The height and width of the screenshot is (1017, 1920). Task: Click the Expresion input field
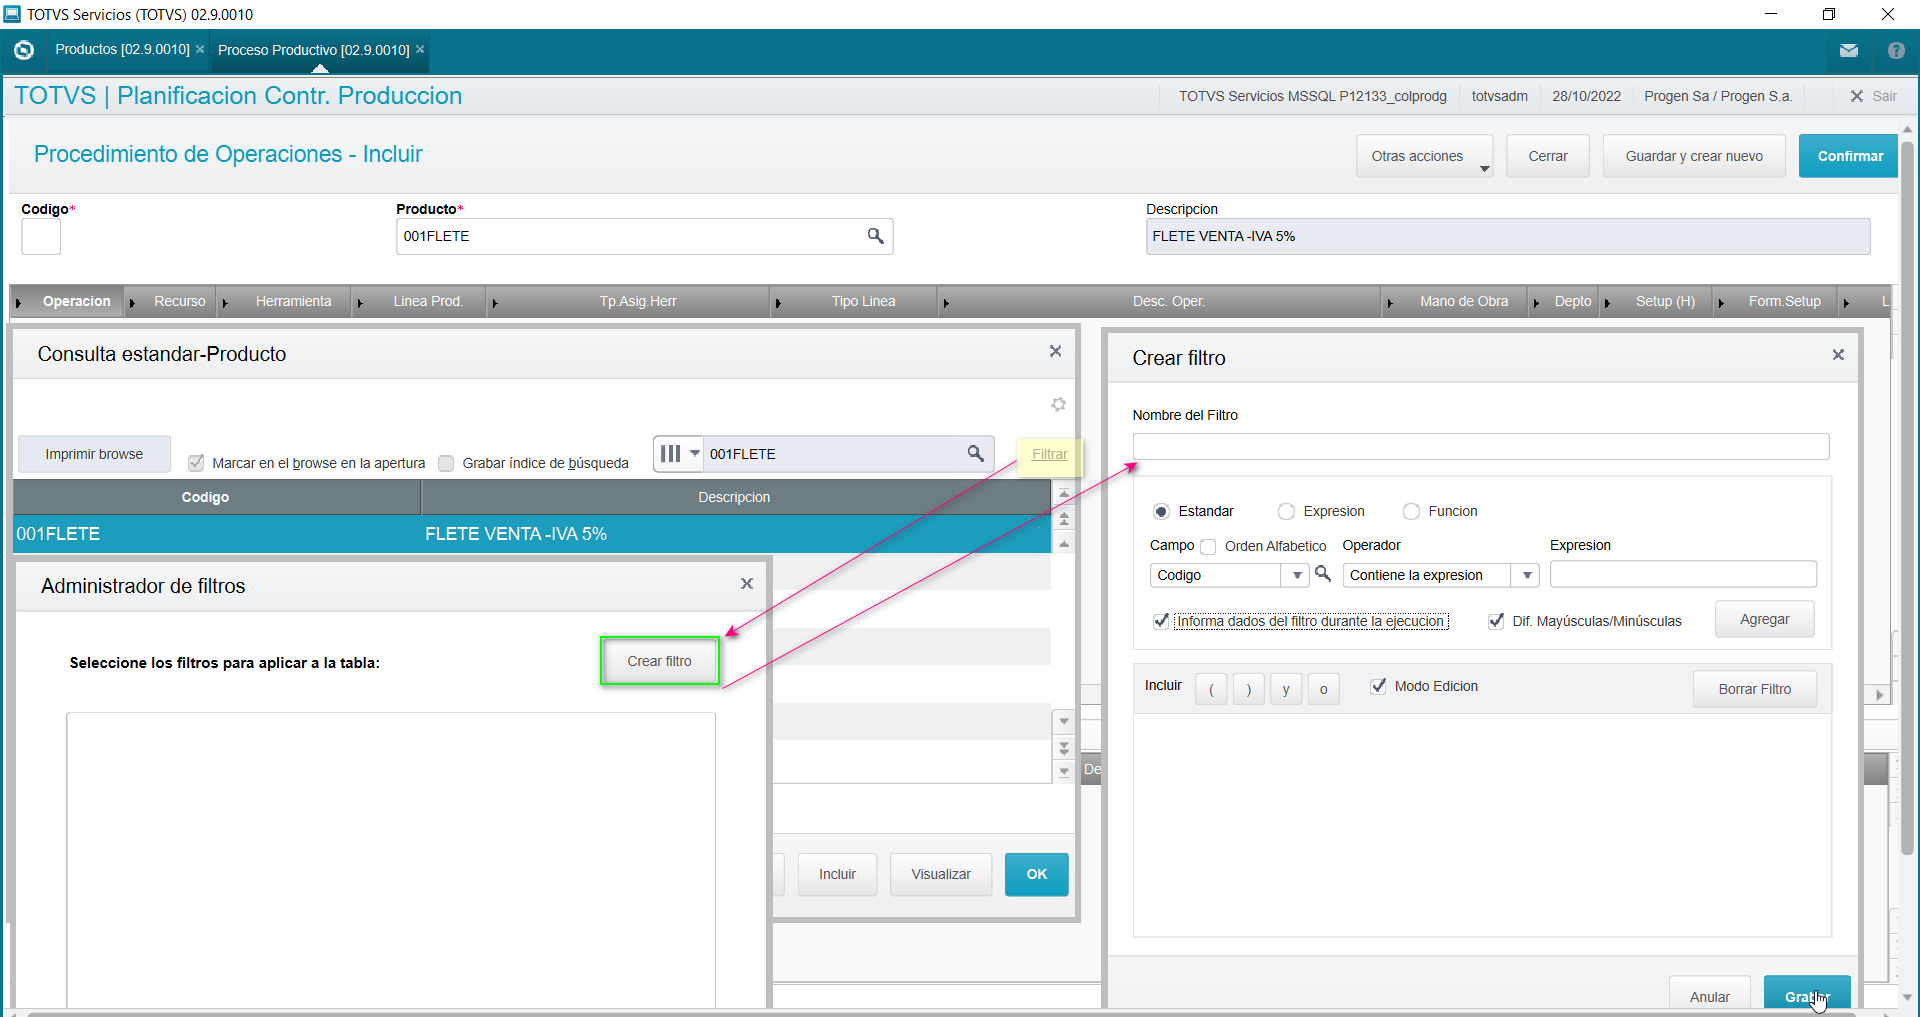[x=1683, y=574]
